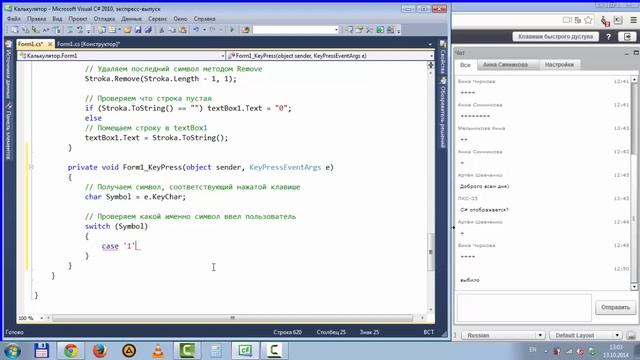Image resolution: width=640 pixels, height=360 pixels.
Task: Open VLC cone icon on taskbar
Action: [x=158, y=351]
